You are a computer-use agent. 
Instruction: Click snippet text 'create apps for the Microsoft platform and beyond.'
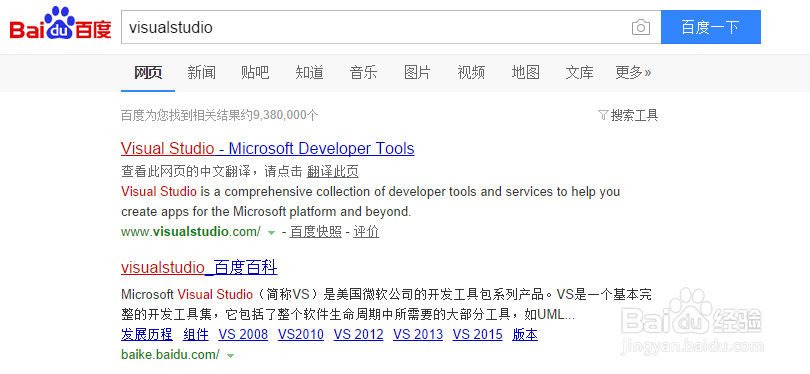pyautogui.click(x=266, y=212)
